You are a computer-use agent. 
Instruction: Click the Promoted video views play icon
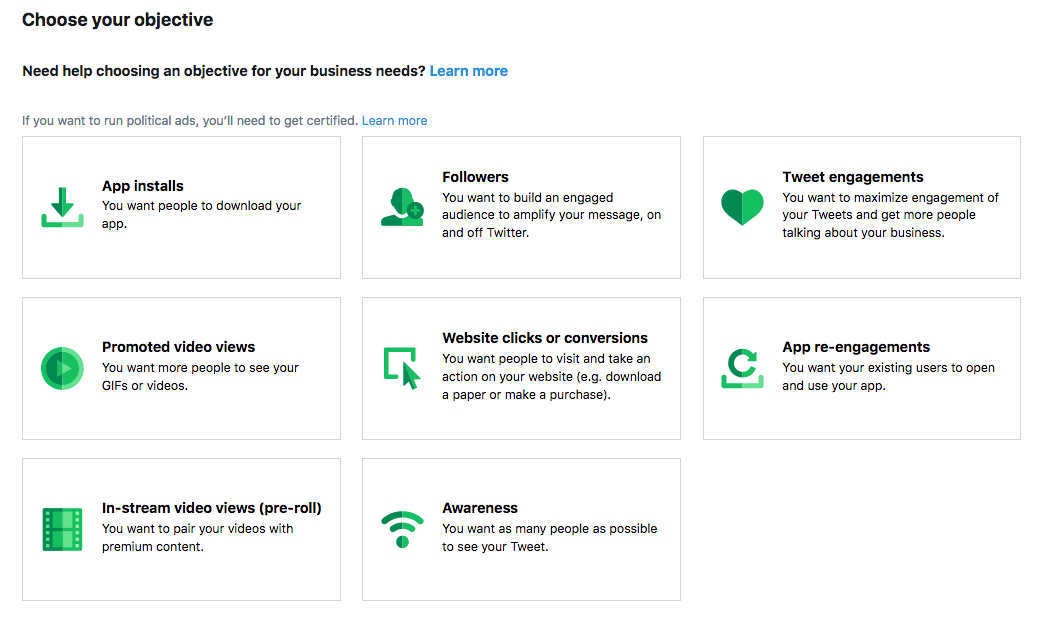62,368
